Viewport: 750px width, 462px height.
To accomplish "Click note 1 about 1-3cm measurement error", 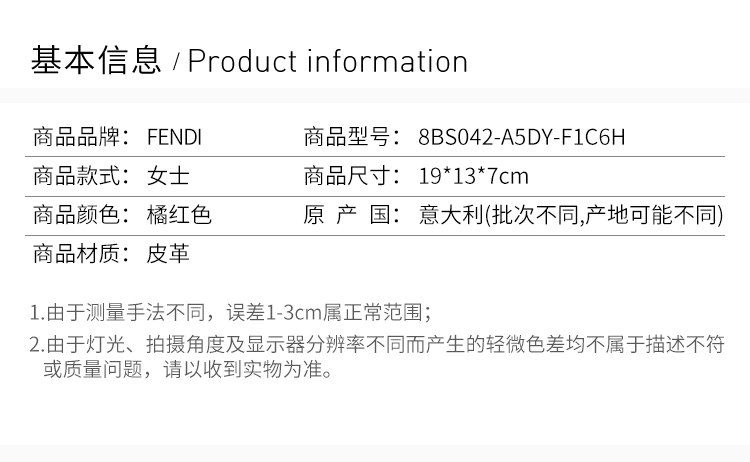I will [231, 312].
